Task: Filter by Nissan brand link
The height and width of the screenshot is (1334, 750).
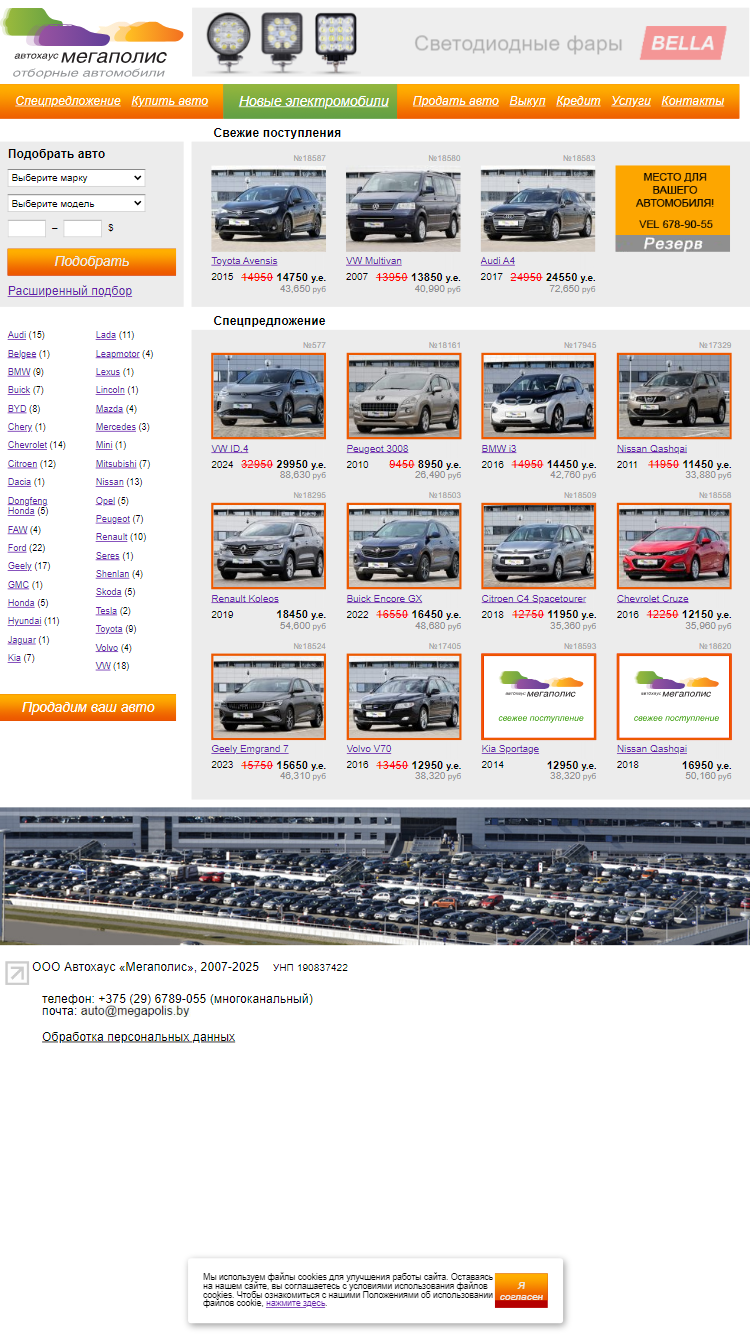Action: click(x=110, y=482)
